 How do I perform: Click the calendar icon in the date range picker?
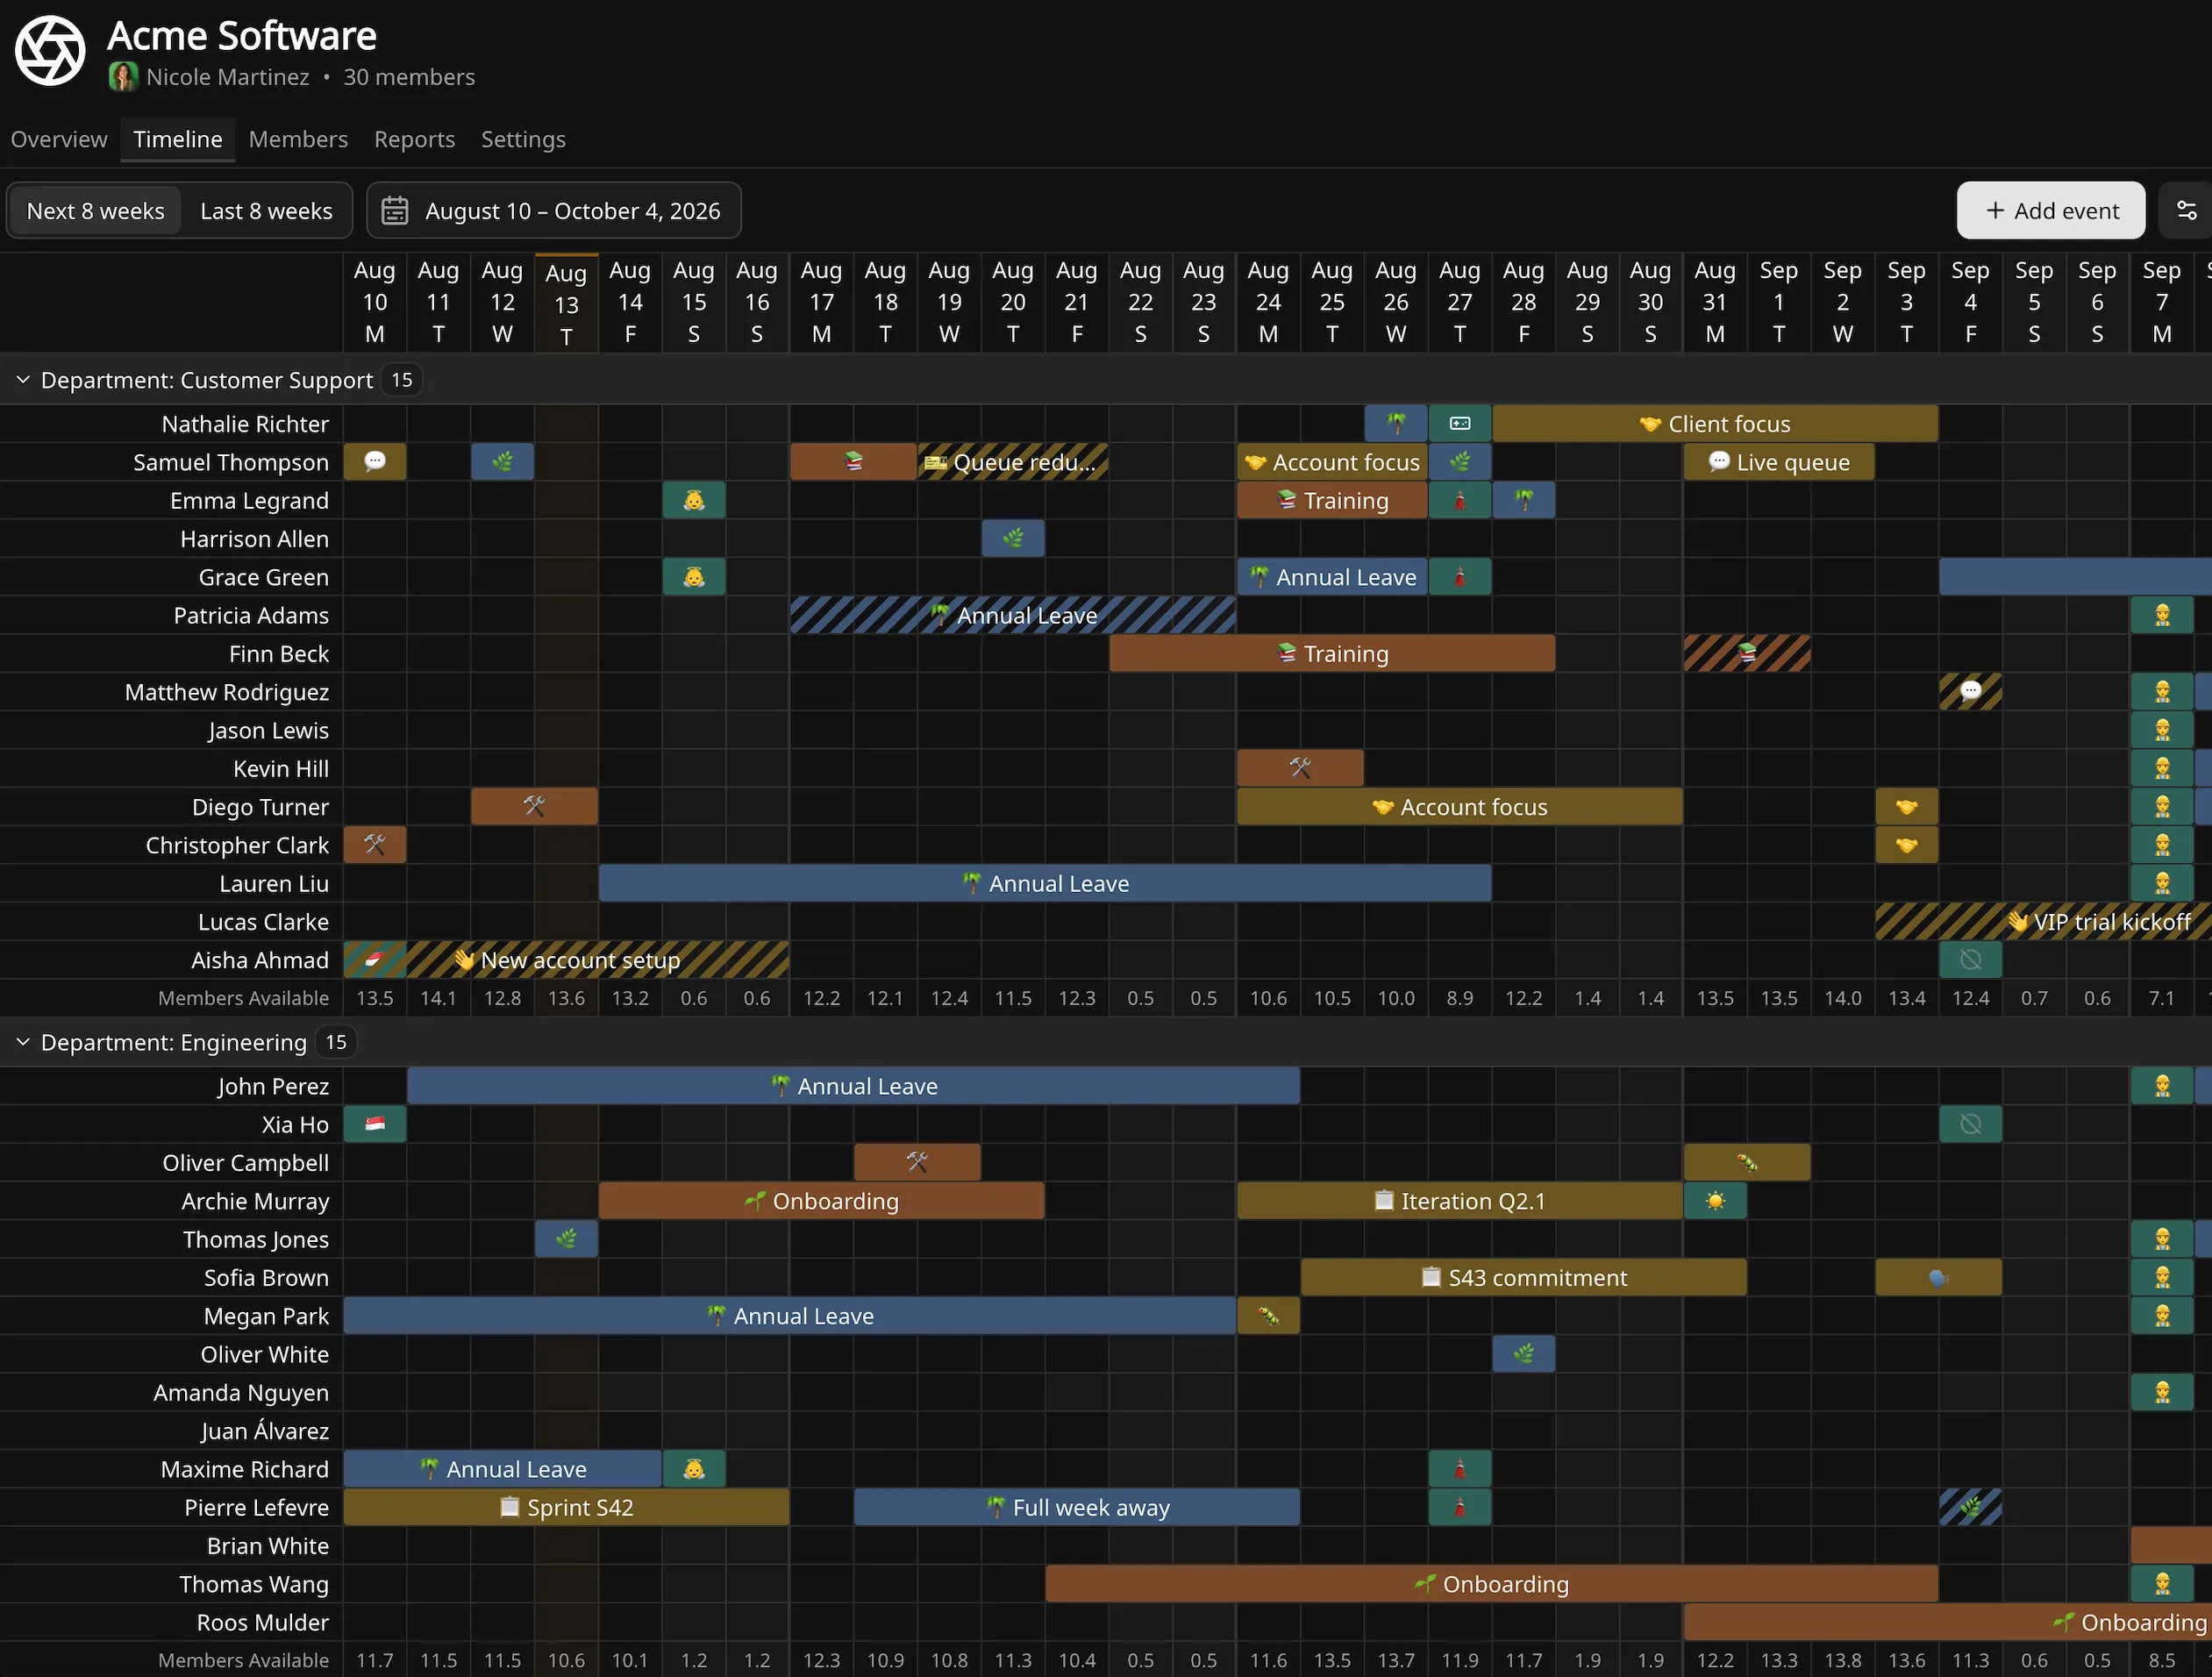point(395,211)
